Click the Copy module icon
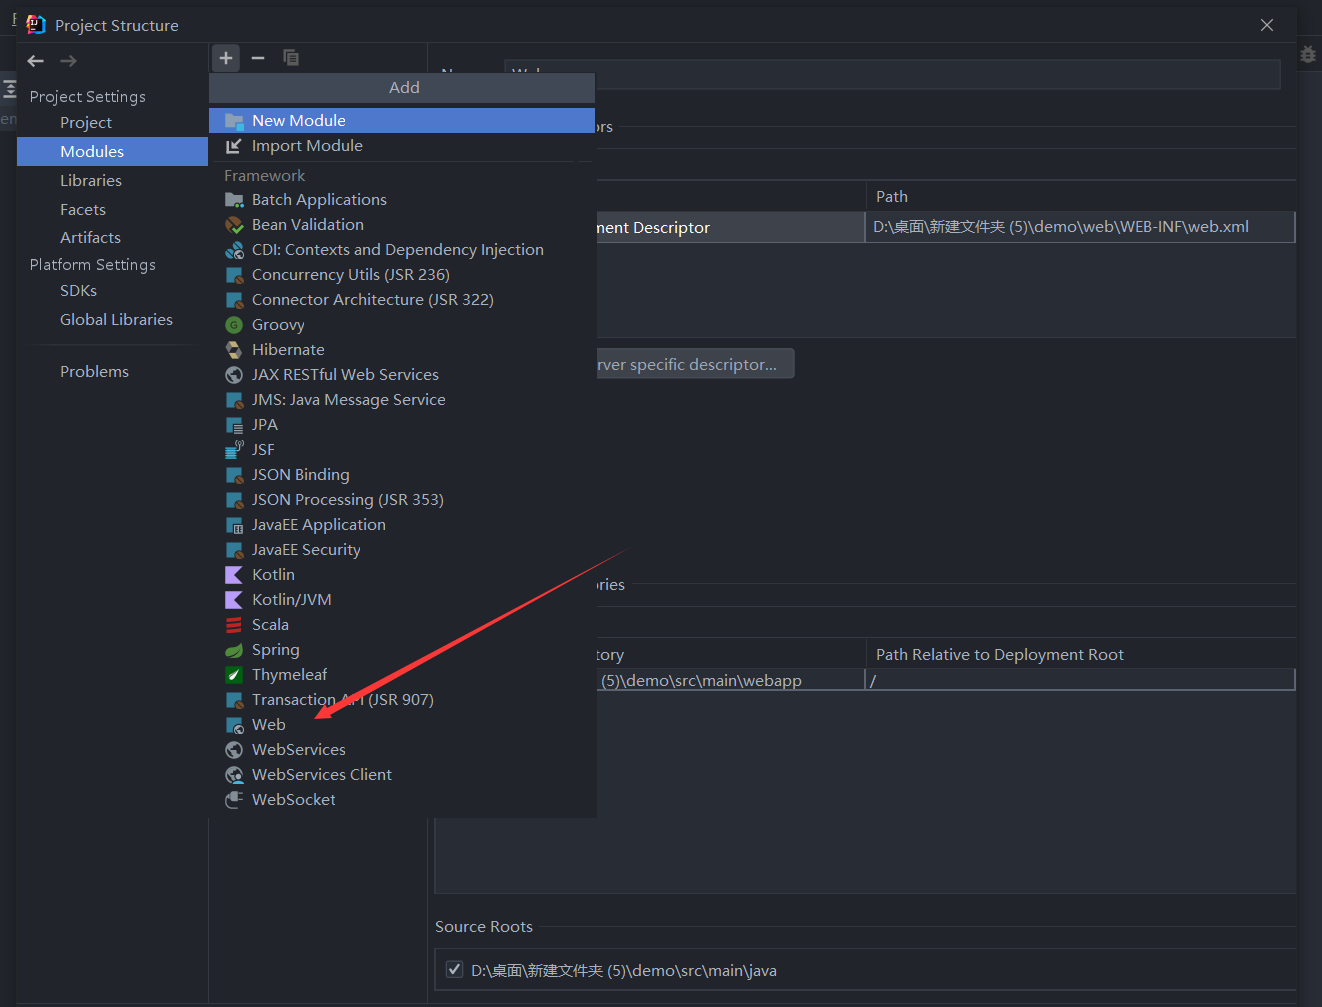 [x=291, y=58]
